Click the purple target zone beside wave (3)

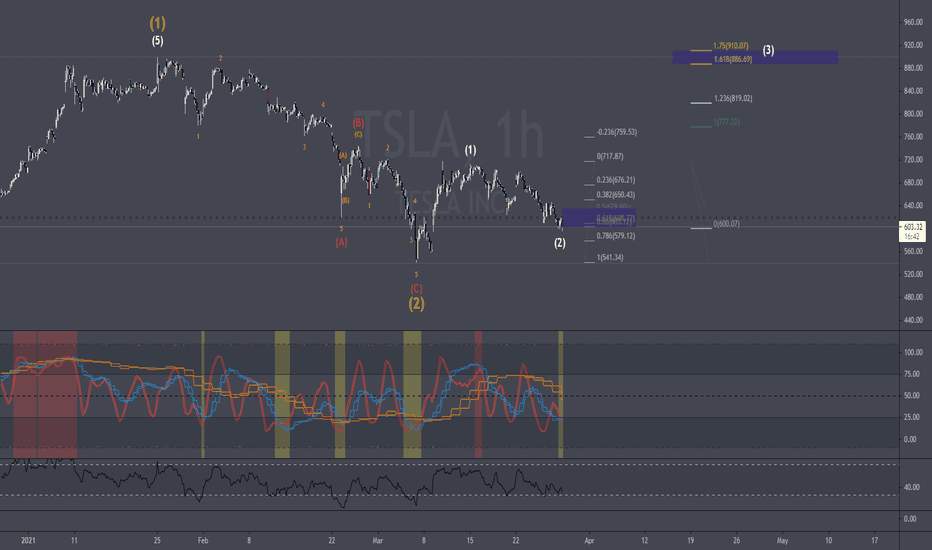pyautogui.click(x=755, y=57)
